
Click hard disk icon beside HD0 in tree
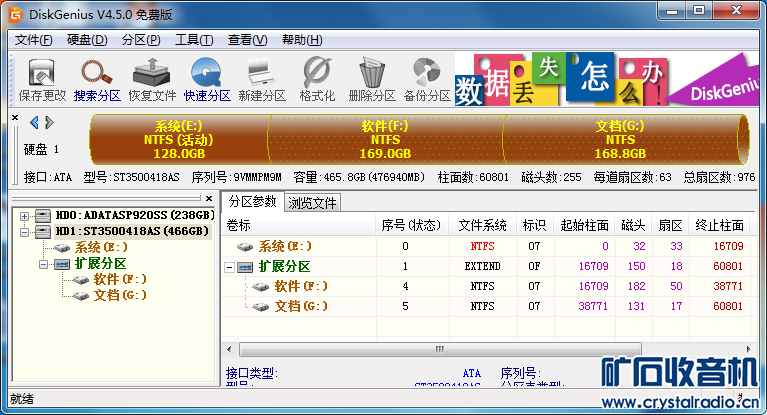coord(43,216)
